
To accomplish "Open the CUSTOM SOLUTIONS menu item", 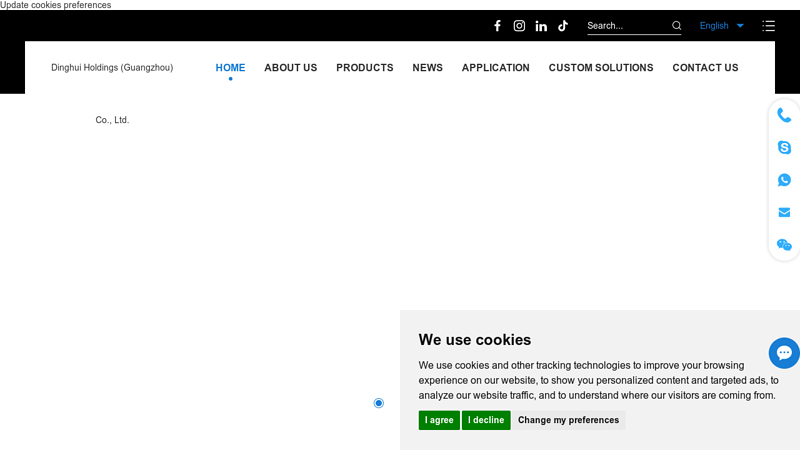I will pyautogui.click(x=601, y=68).
